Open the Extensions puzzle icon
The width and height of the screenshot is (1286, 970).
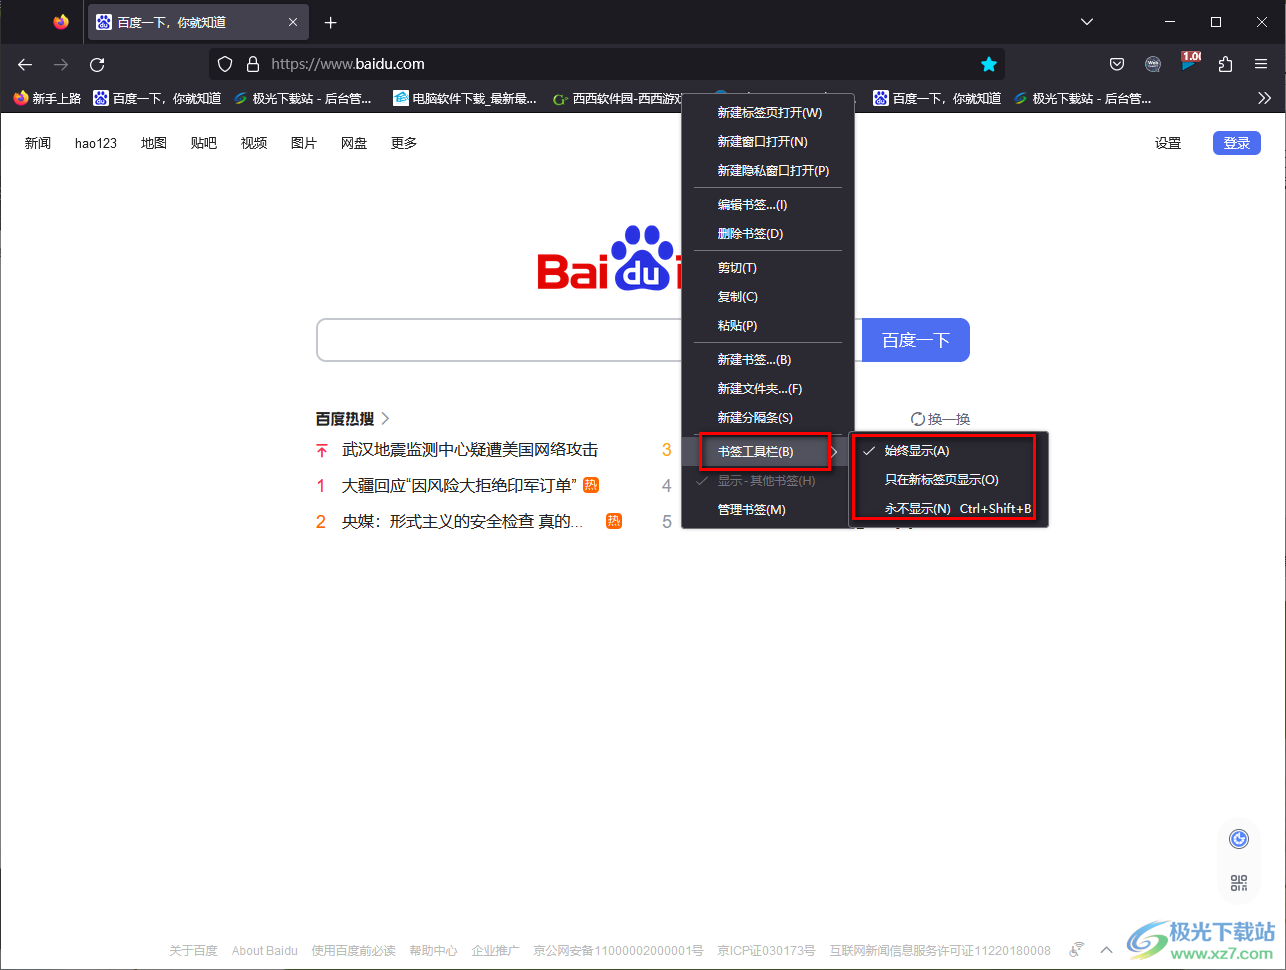(x=1225, y=64)
